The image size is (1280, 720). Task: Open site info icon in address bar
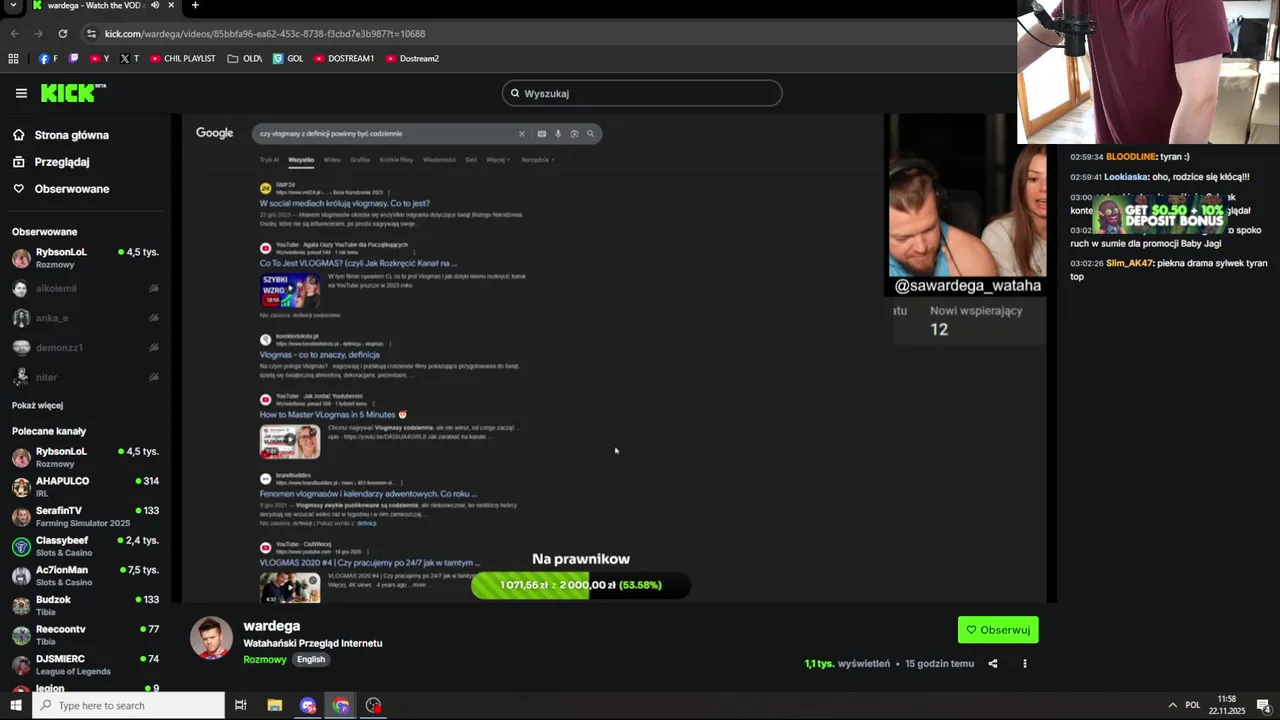click(91, 33)
